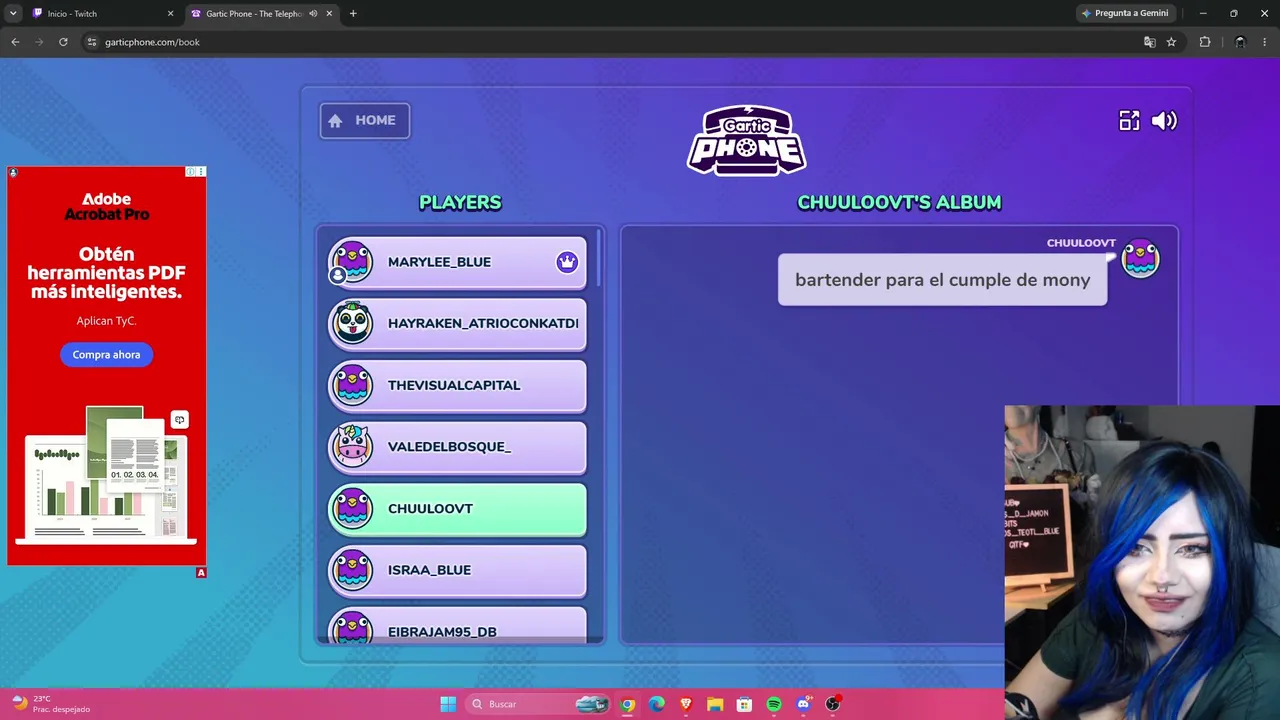Image resolution: width=1280 pixels, height=720 pixels.
Task: Open the Windows Start menu
Action: (x=448, y=704)
